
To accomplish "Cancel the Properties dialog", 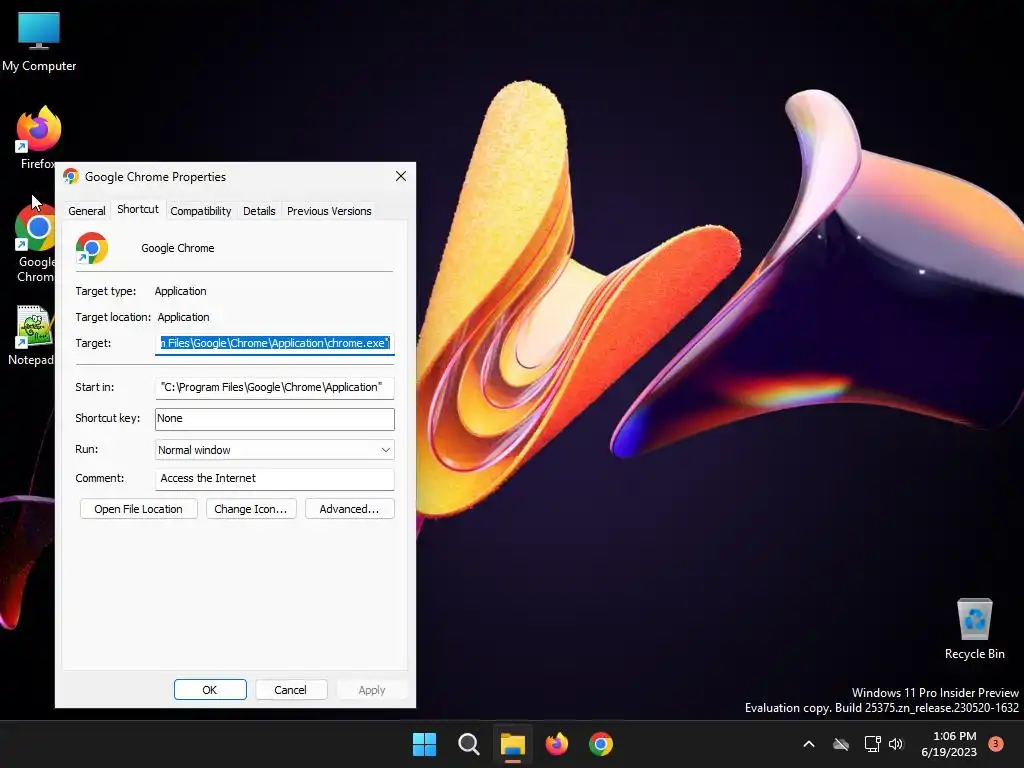I will pyautogui.click(x=291, y=690).
